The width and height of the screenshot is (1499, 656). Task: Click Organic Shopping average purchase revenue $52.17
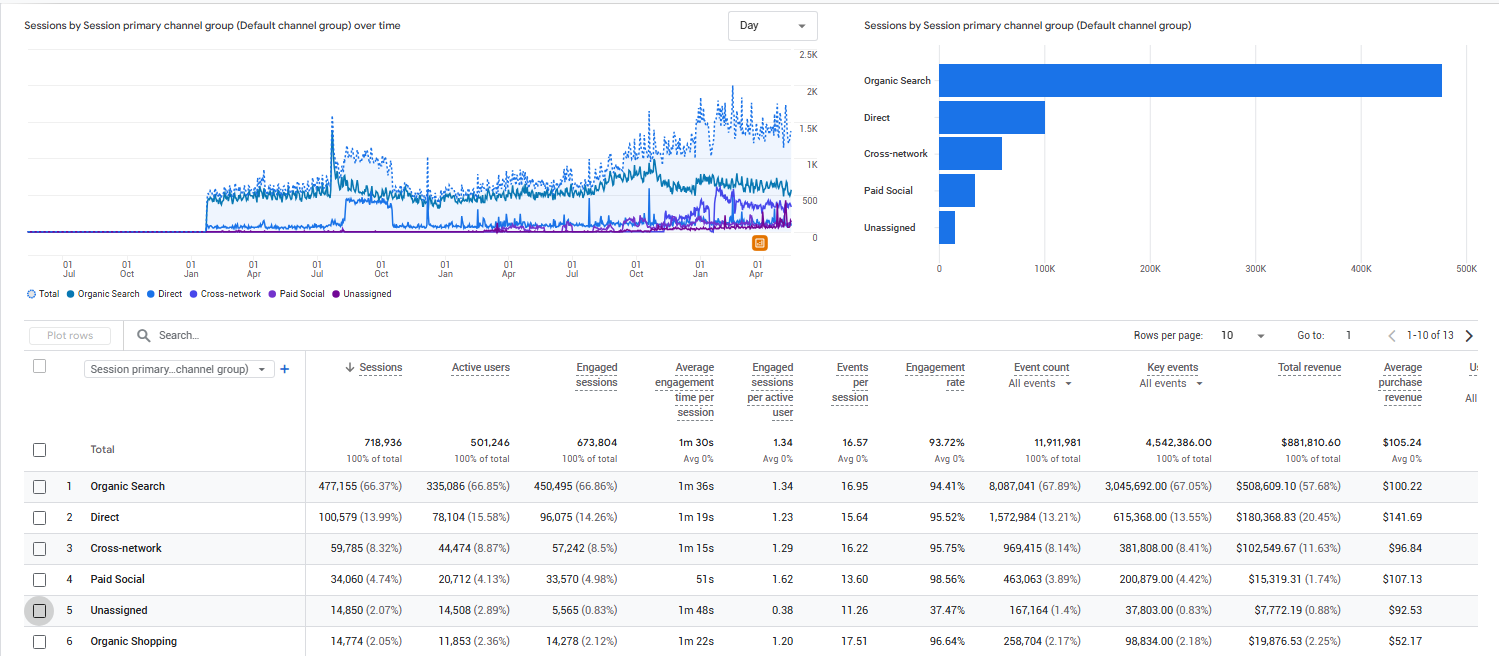click(x=1403, y=642)
